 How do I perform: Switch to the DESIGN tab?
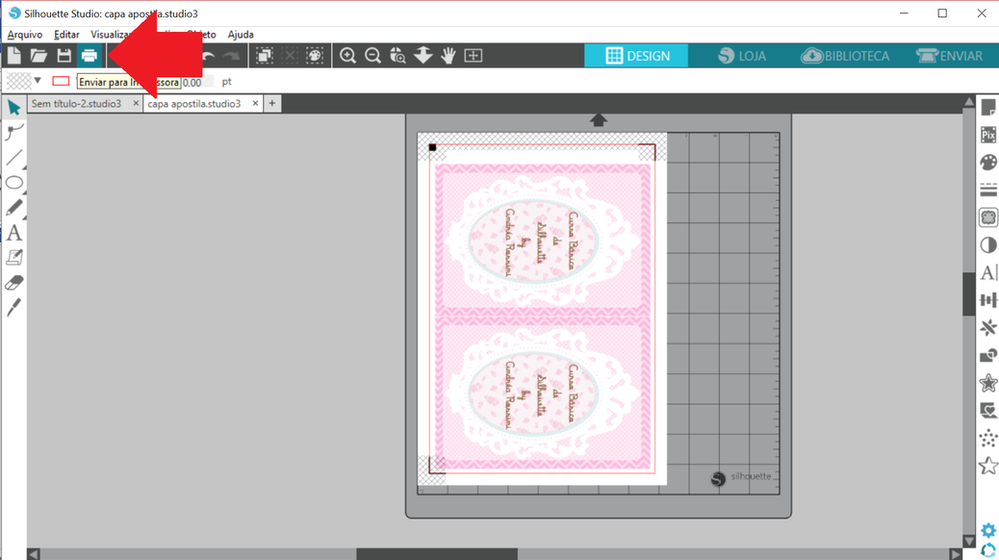tap(636, 56)
